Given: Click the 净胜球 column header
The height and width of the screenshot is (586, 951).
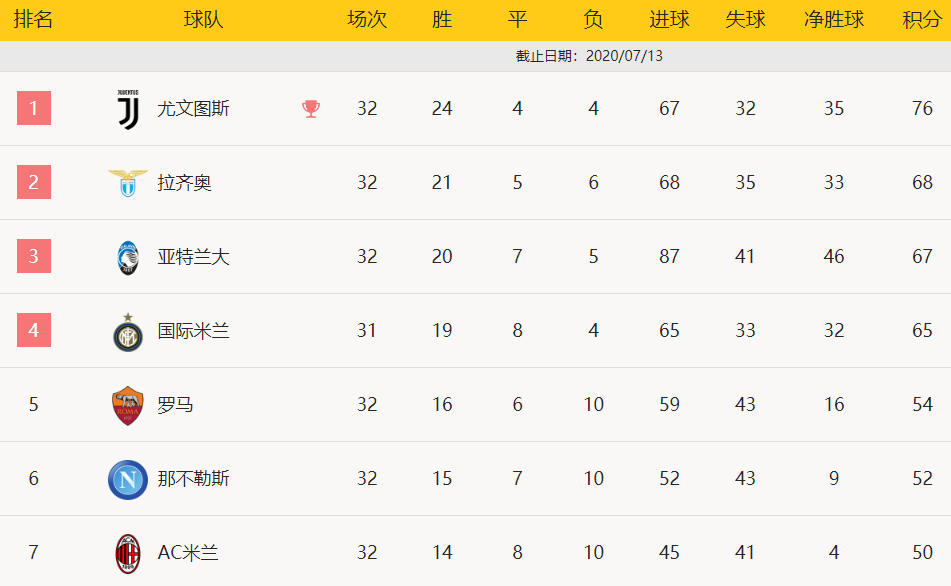Looking at the screenshot, I should click(834, 19).
